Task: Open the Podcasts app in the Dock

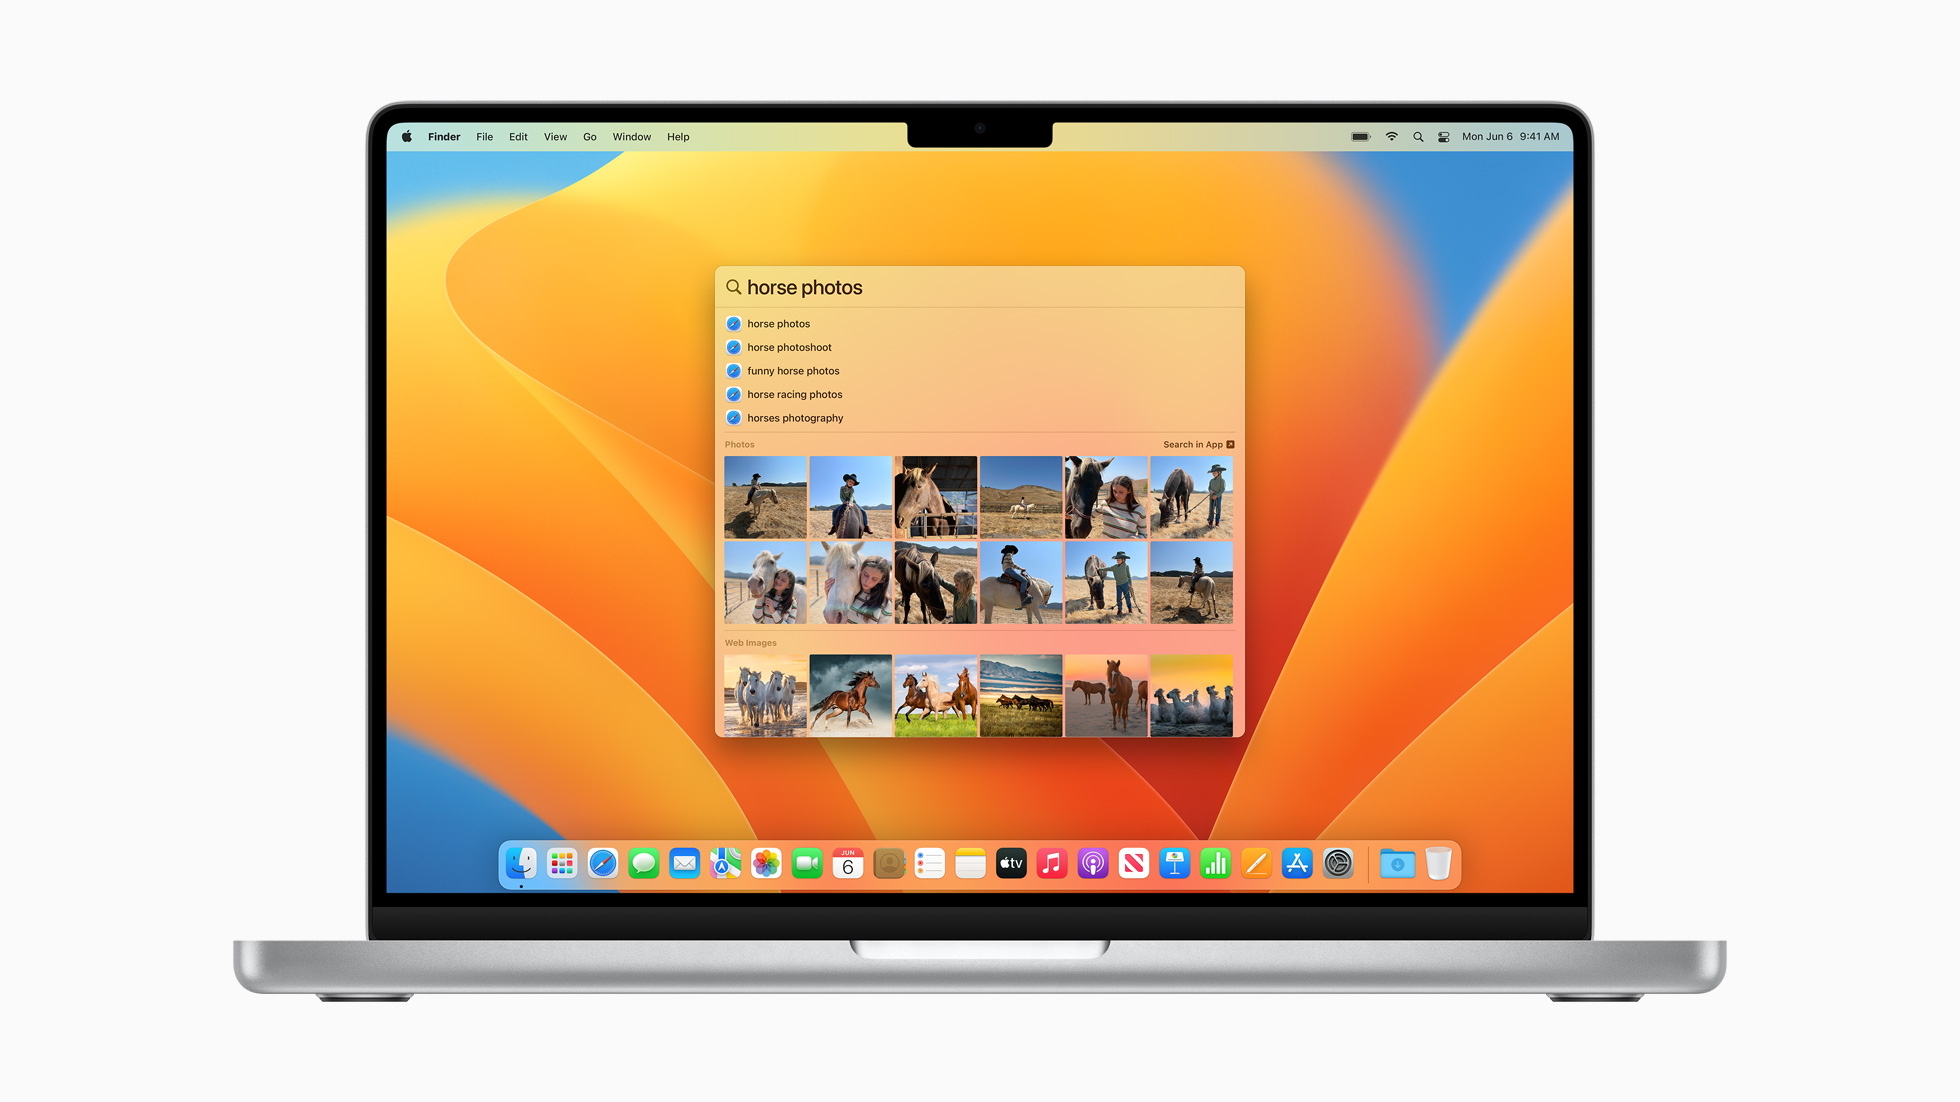Action: pos(1092,863)
